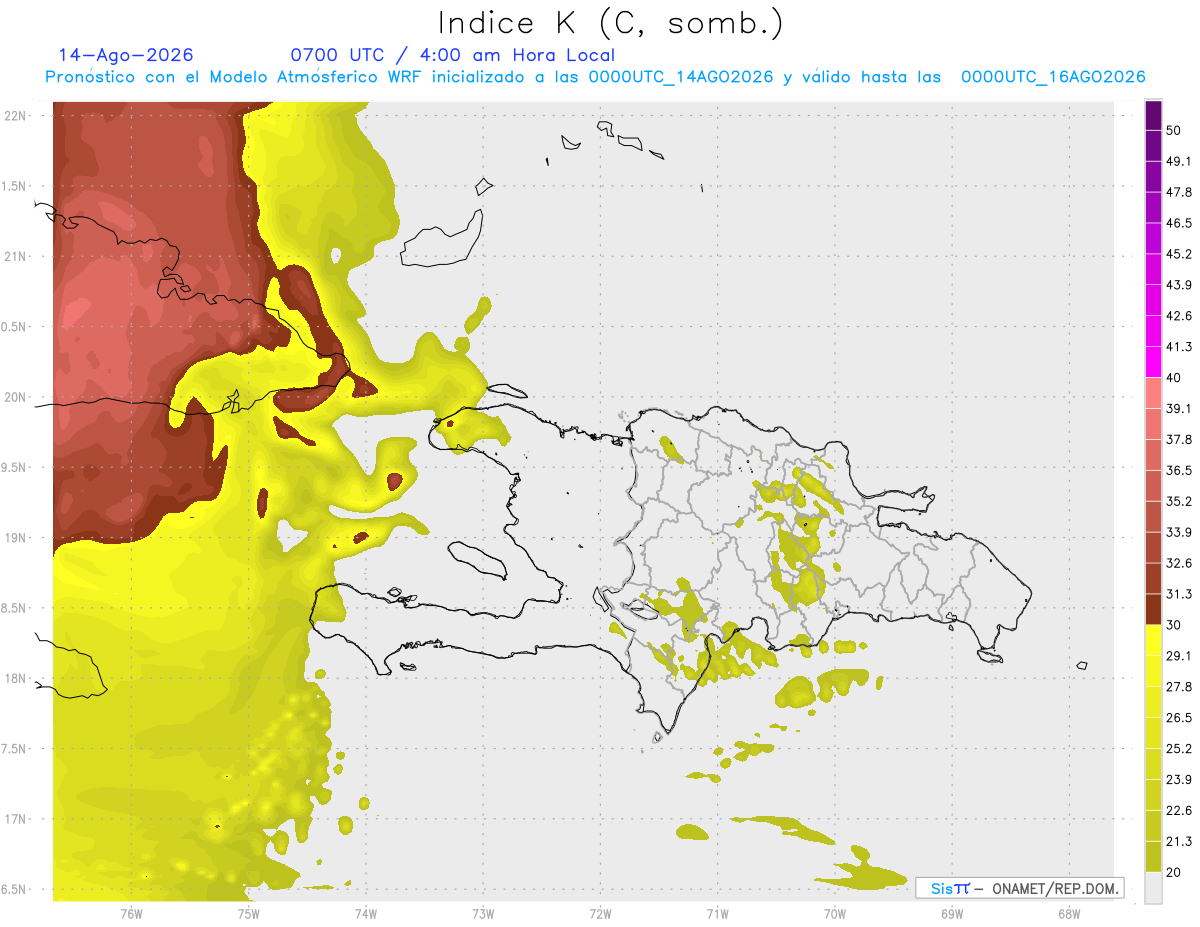1200x927 pixels.
Task: Click the '30' color scale value
Action: 1173,625
